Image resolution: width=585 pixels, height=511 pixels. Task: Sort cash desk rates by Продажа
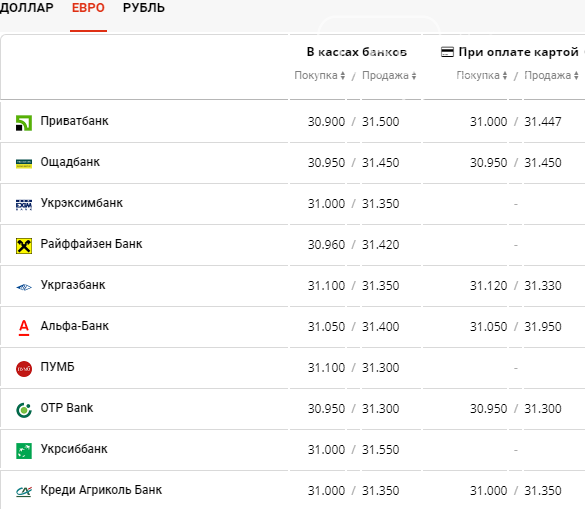[389, 75]
